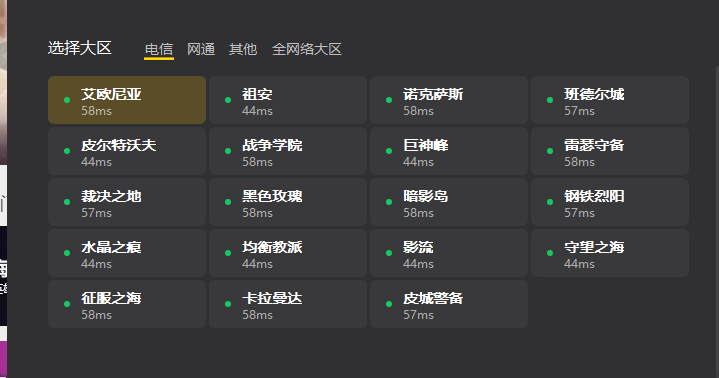
Task: Open the 其他 tab
Action: tap(243, 49)
